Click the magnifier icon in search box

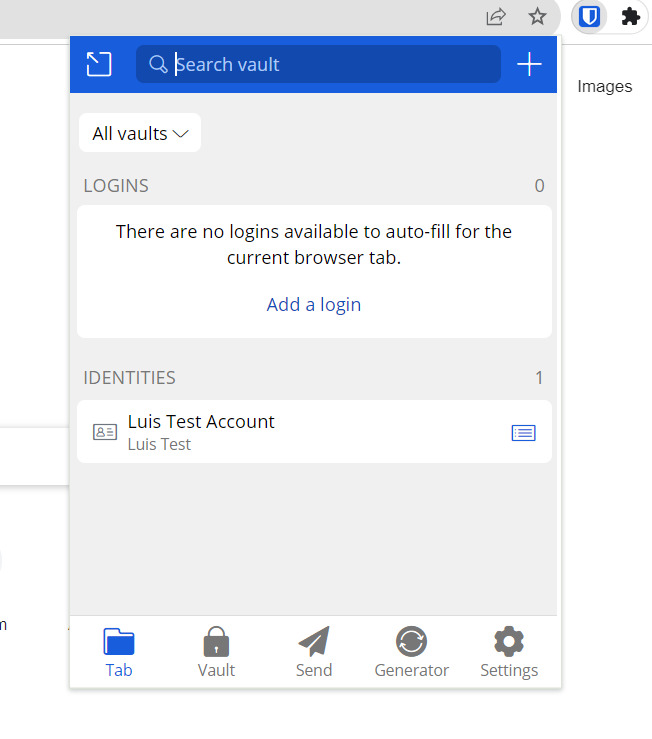coord(158,64)
